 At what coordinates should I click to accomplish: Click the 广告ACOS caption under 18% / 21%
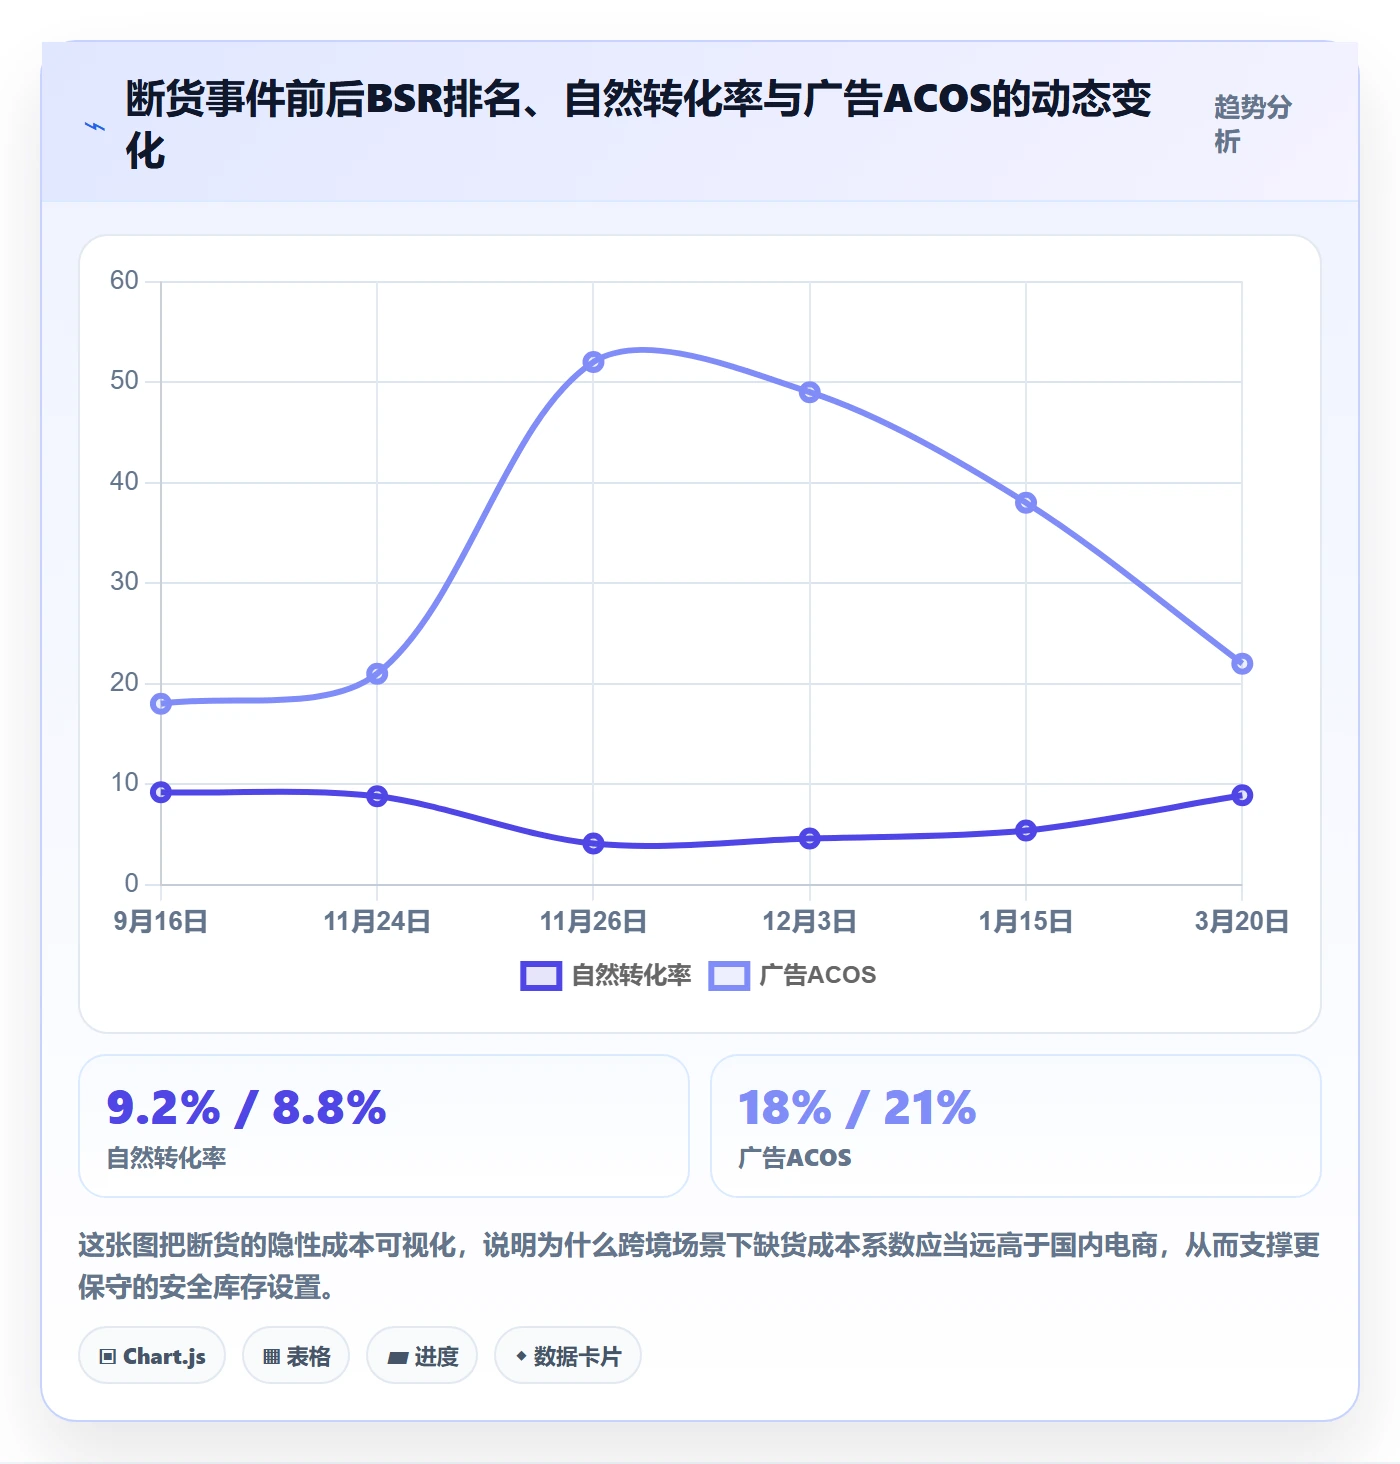point(795,1158)
